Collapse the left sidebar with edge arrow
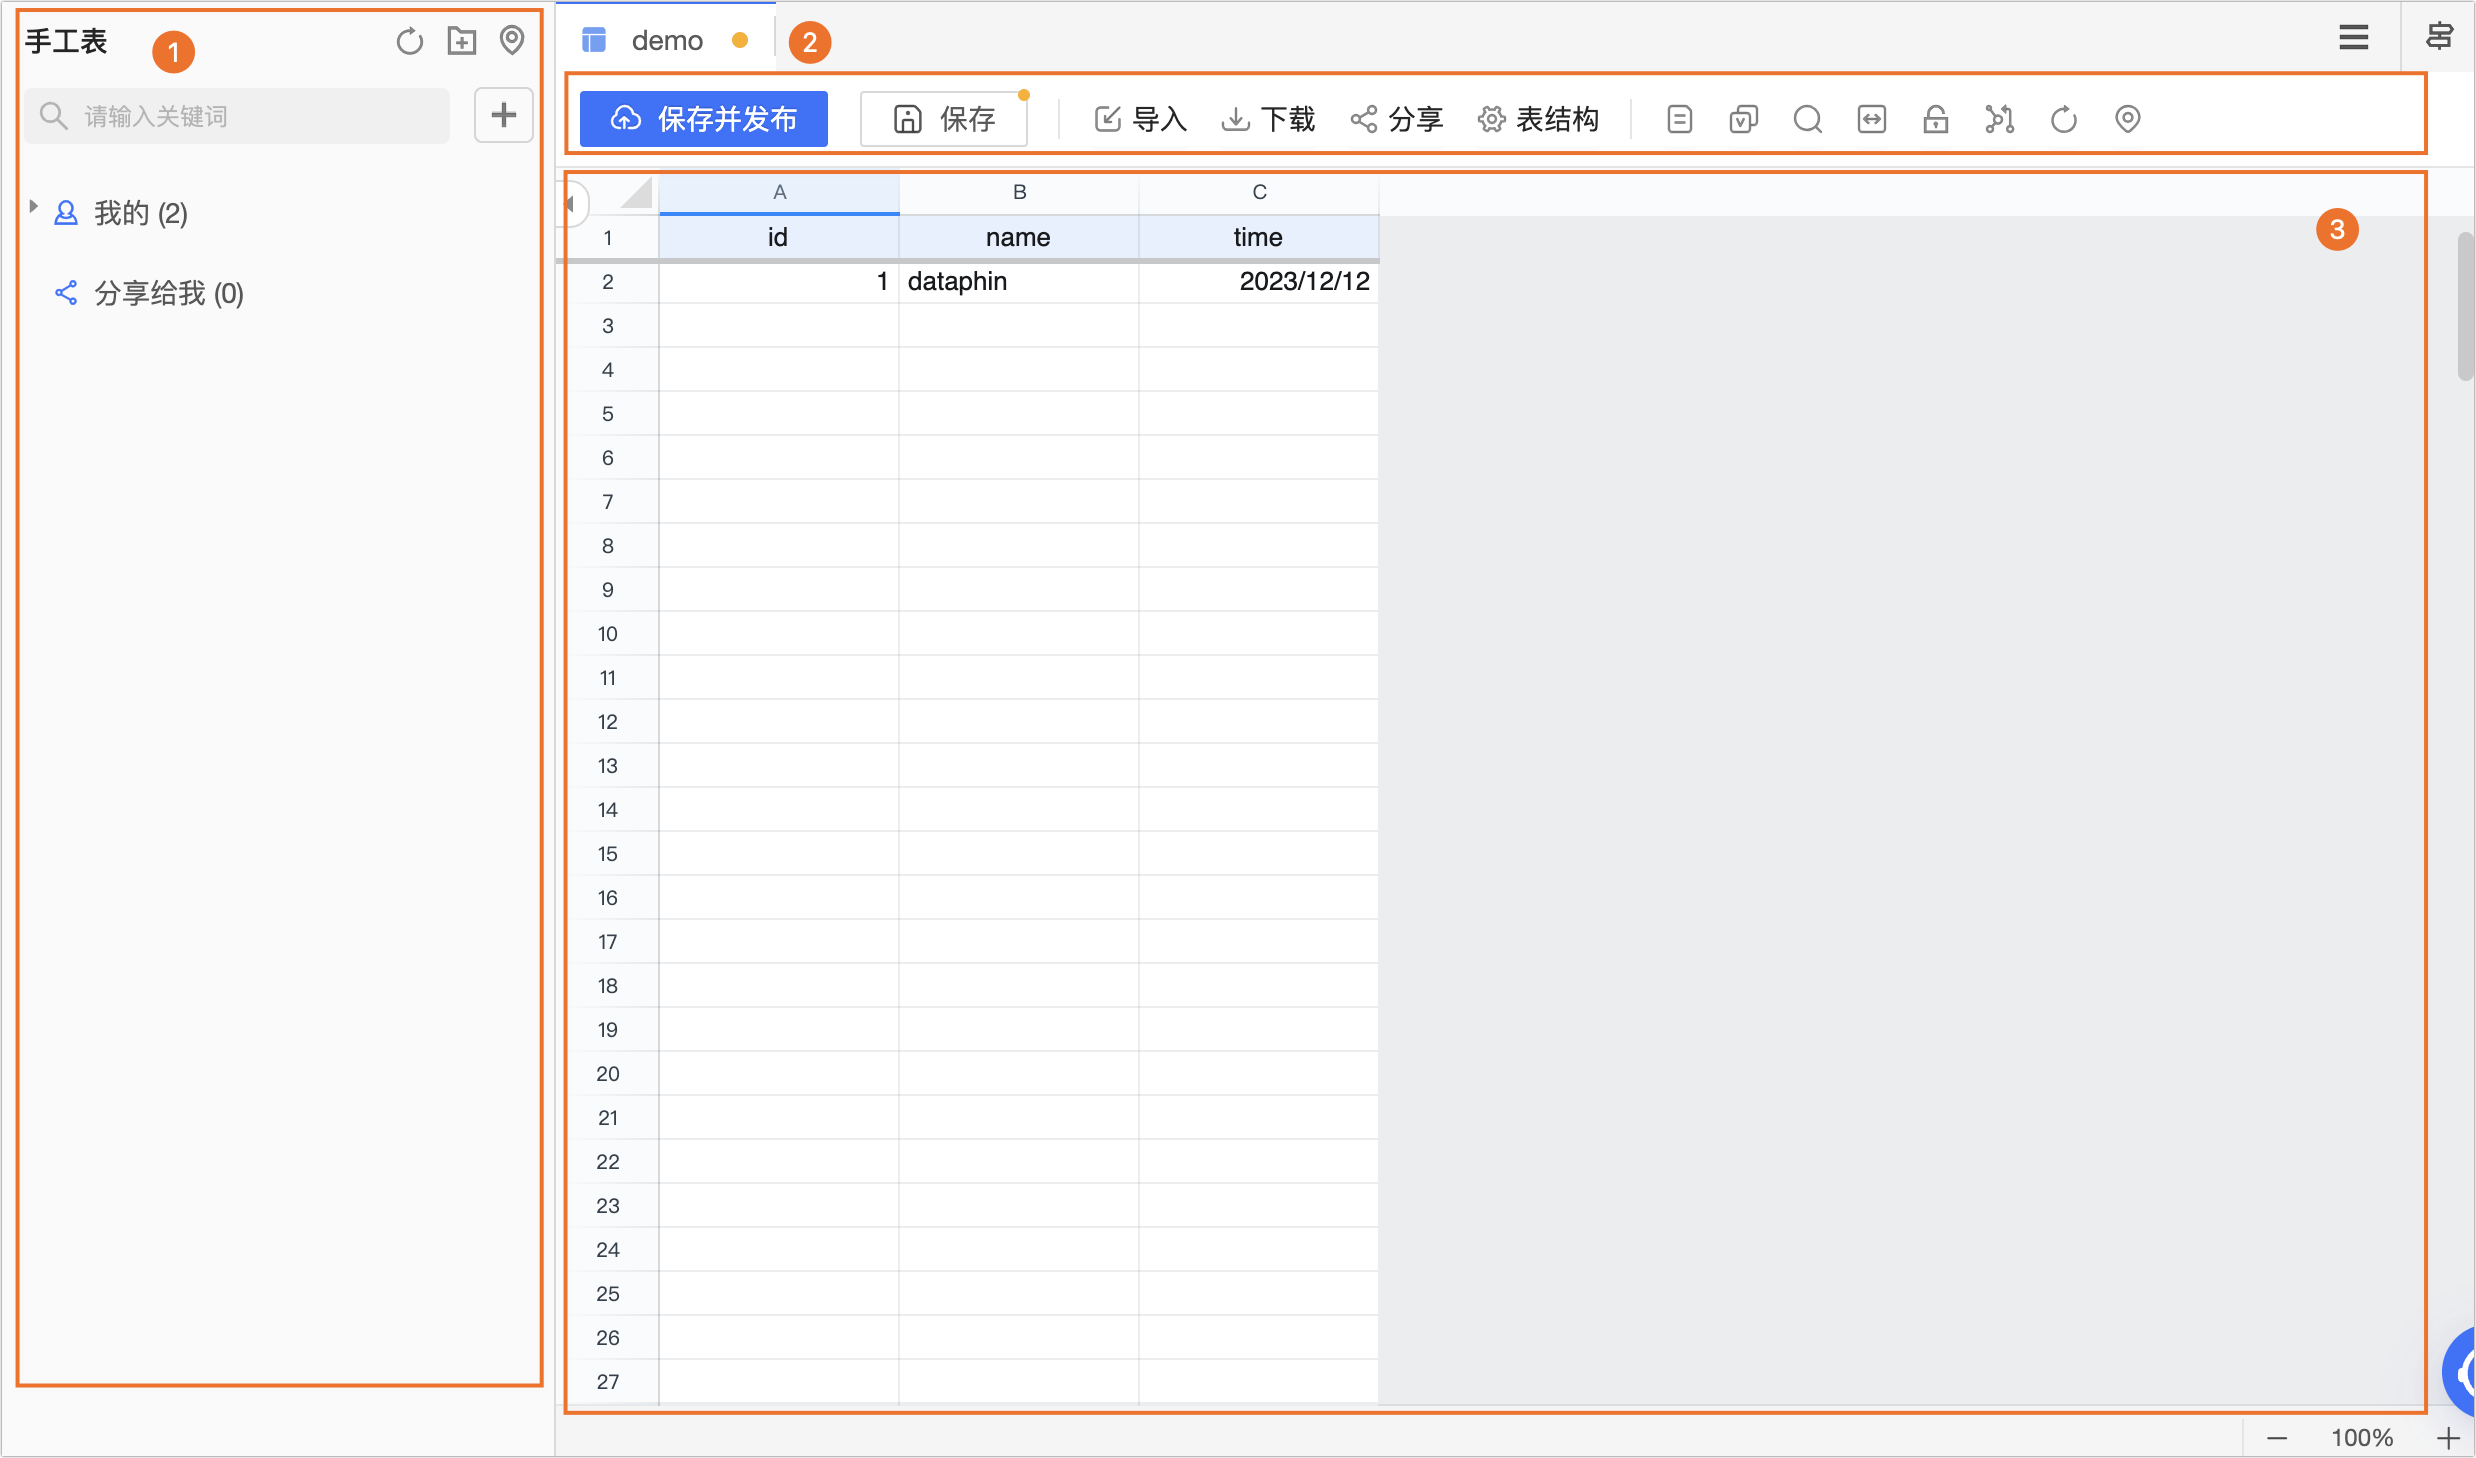This screenshot has width=2476, height=1458. coord(570,204)
